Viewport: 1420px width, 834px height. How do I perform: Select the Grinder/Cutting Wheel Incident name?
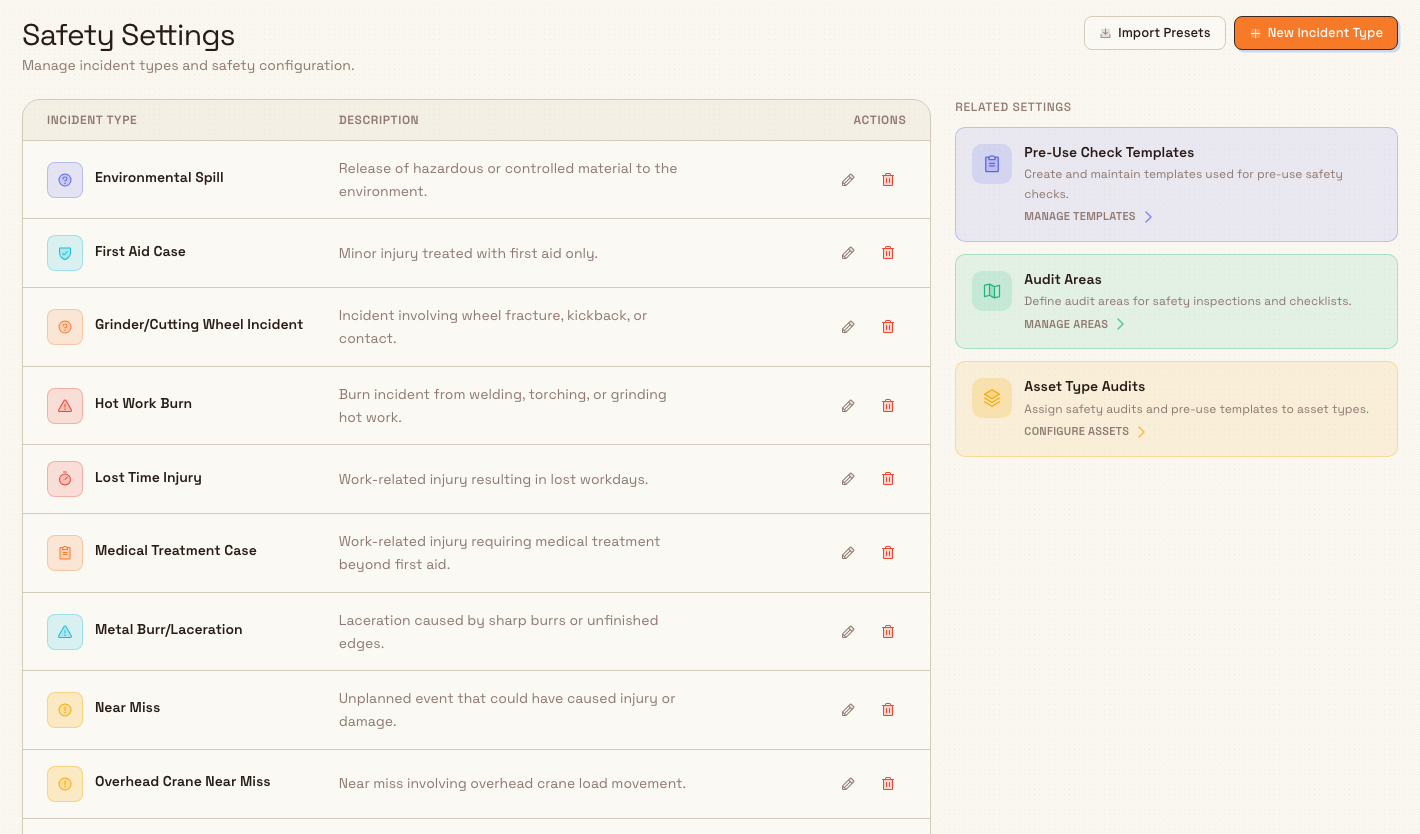point(199,324)
